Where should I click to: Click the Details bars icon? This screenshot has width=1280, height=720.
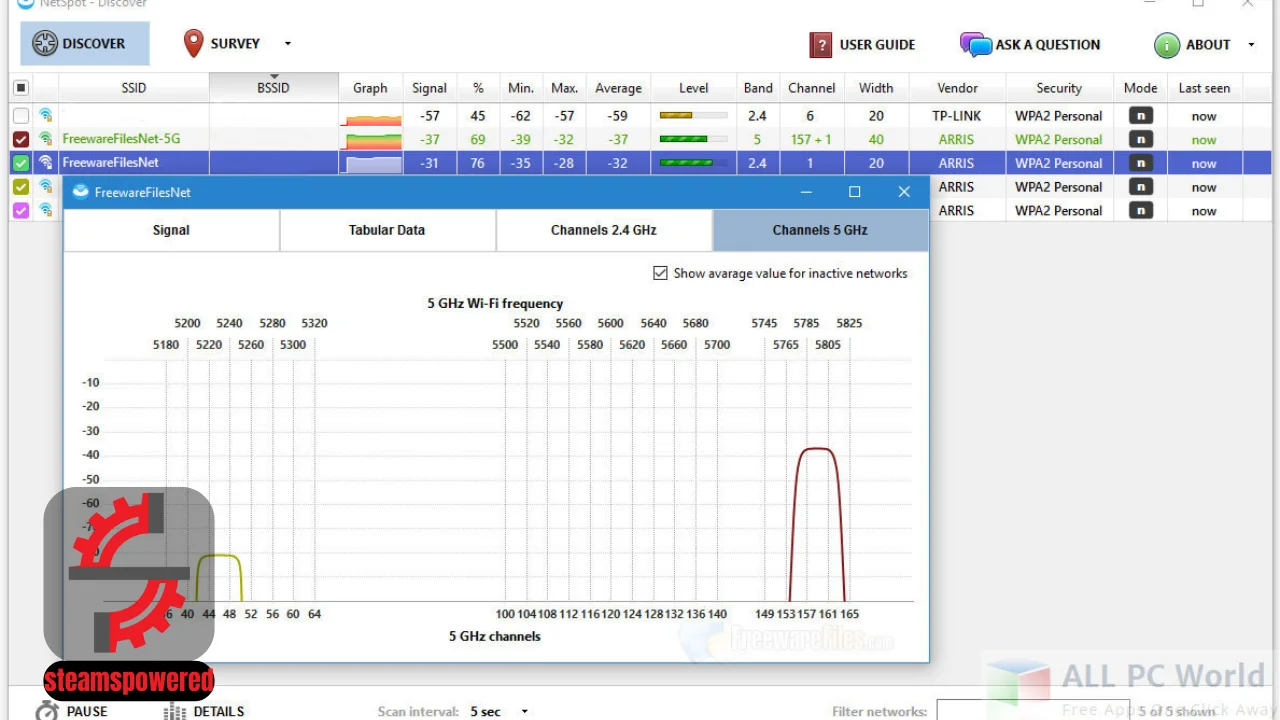tap(174, 712)
